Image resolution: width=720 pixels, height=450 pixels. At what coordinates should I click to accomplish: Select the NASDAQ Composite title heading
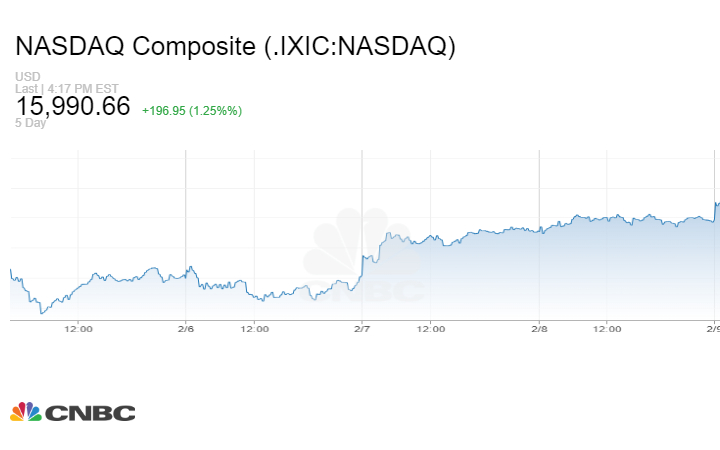tap(235, 47)
